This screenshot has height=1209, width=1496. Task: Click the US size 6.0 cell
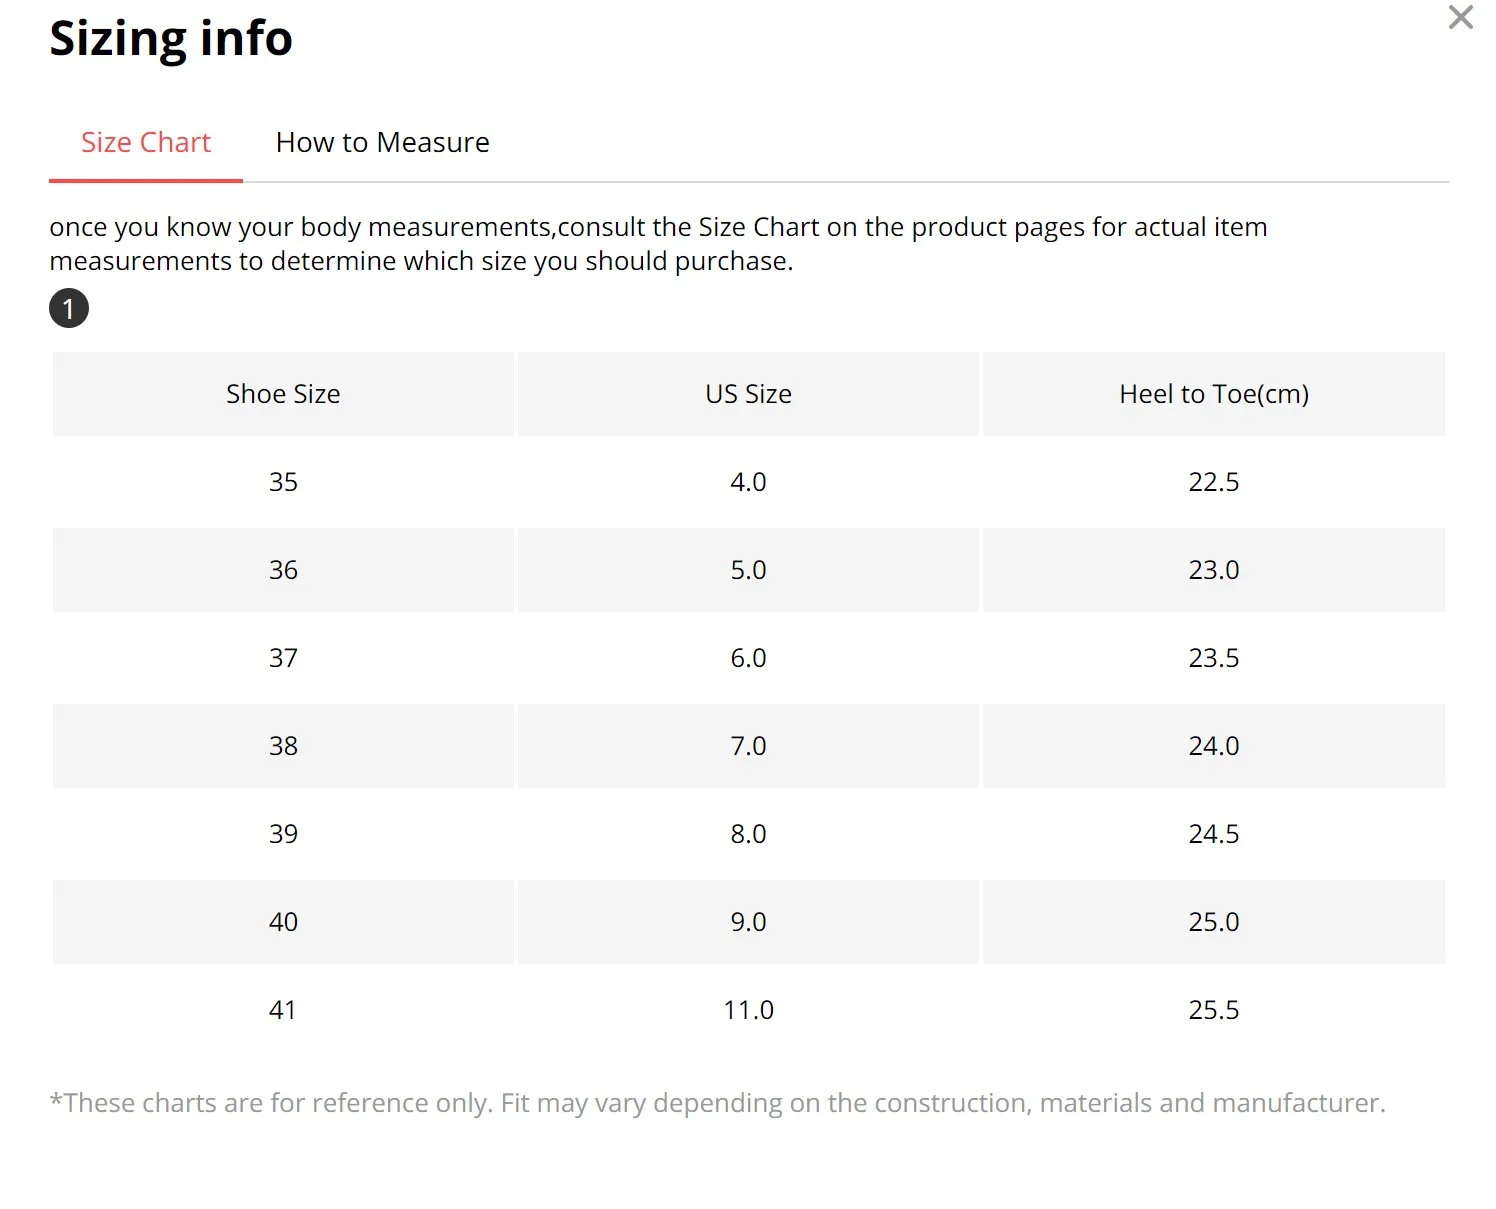click(748, 658)
